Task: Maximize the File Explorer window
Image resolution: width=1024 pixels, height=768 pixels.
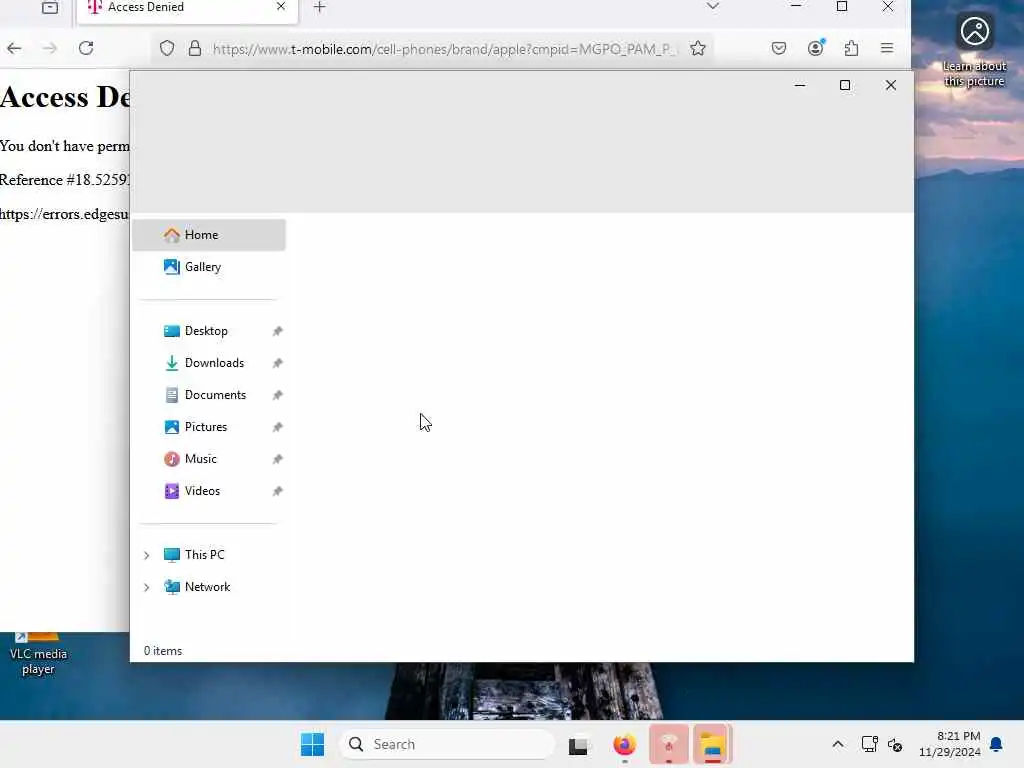Action: 844,86
